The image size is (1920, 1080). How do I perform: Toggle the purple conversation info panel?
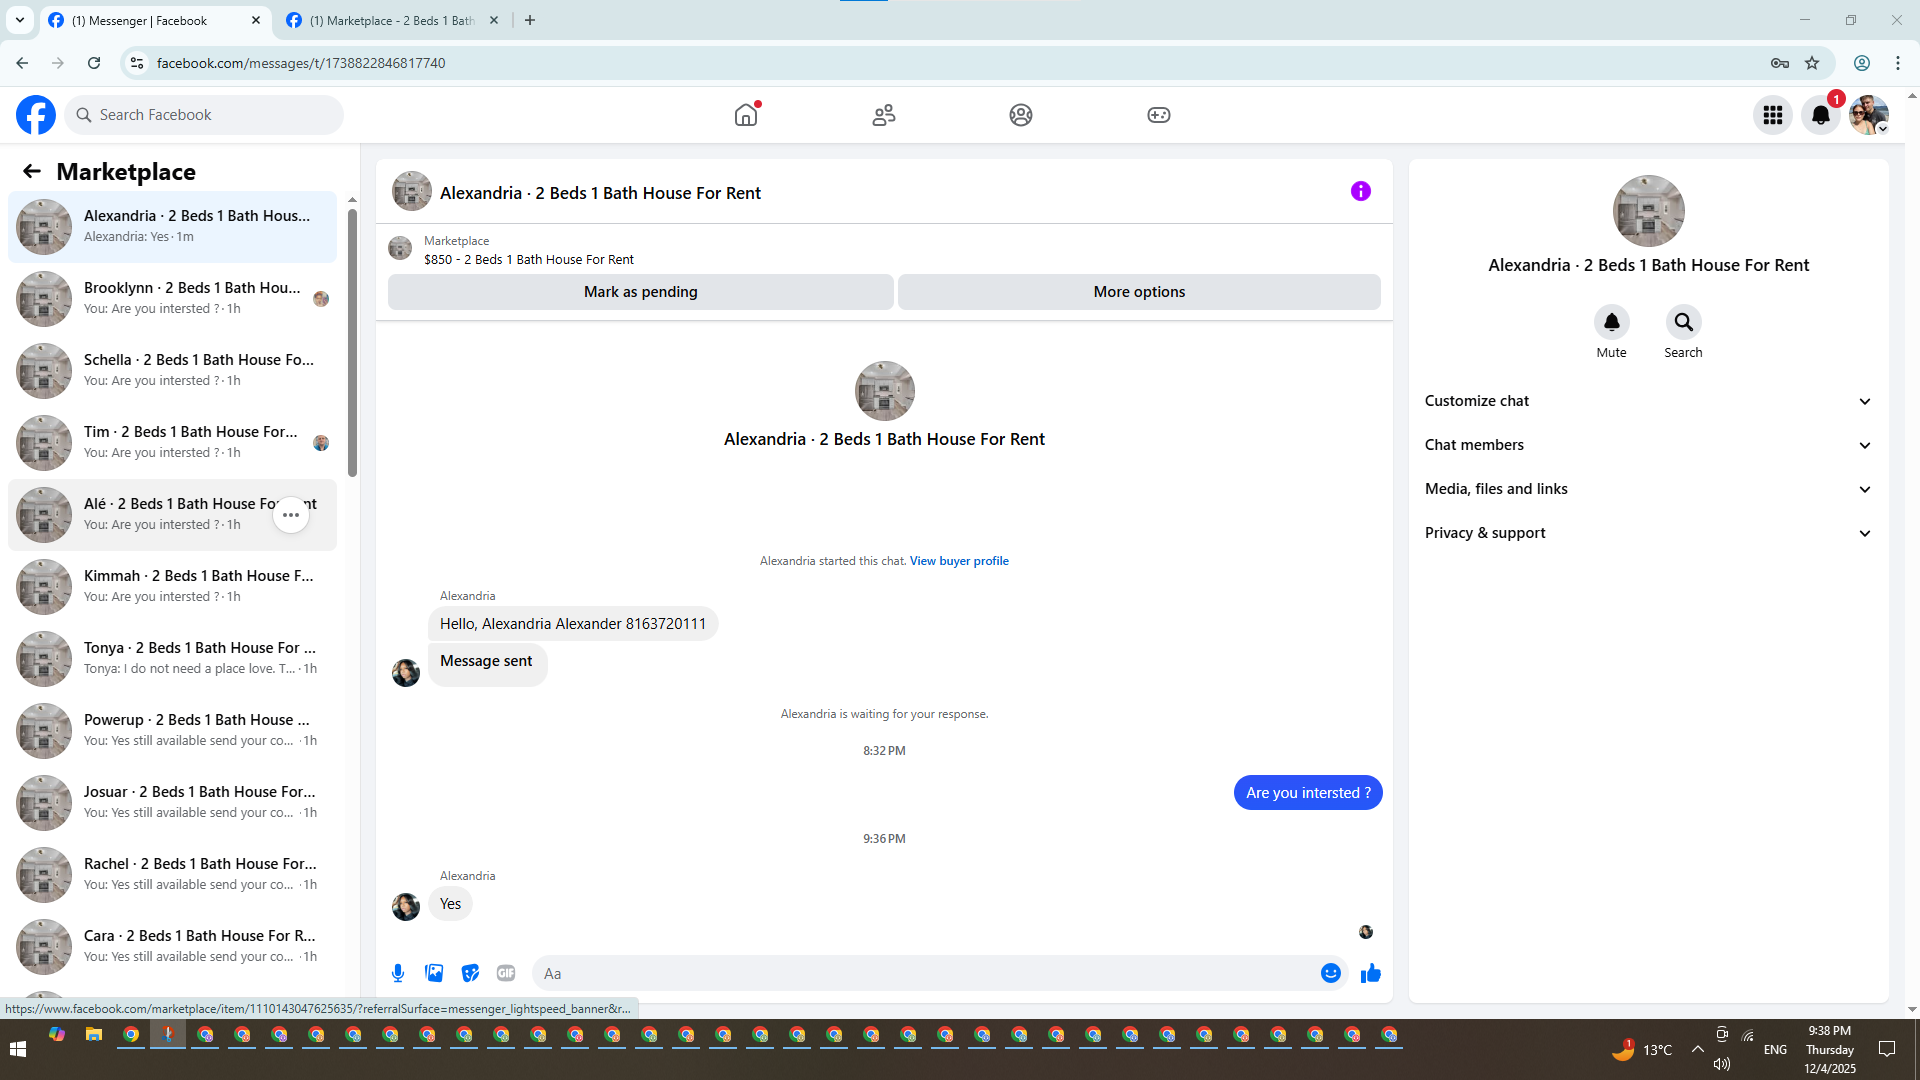[x=1360, y=191]
